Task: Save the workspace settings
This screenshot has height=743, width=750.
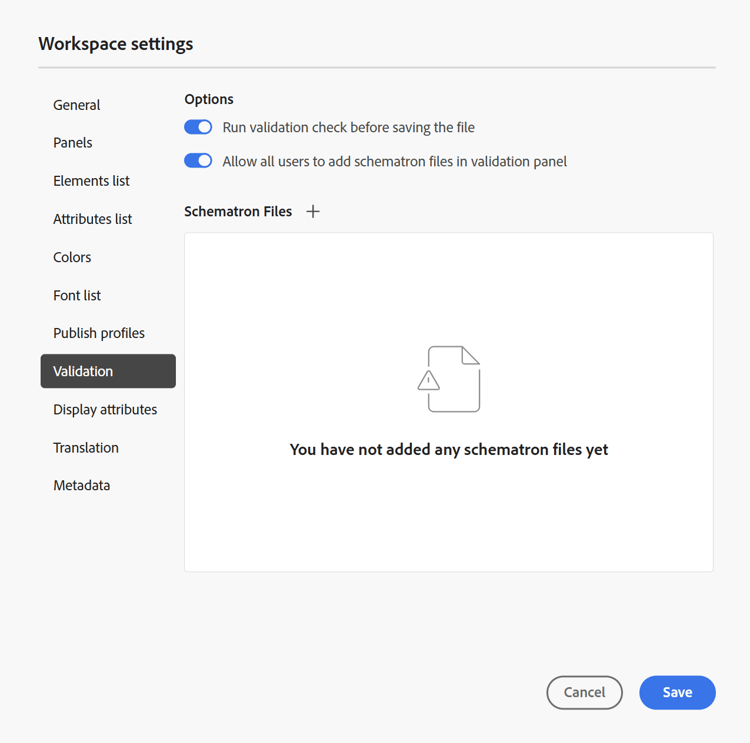Action: pos(677,692)
